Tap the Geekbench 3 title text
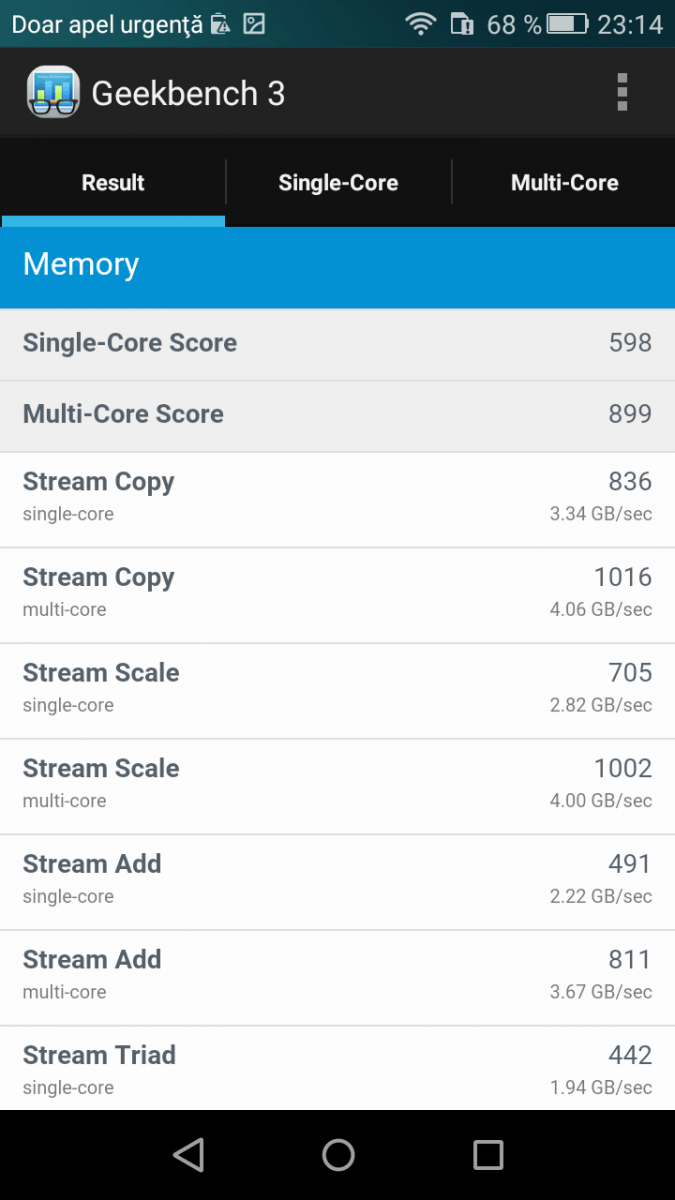Viewport: 675px width, 1200px height. tap(188, 93)
